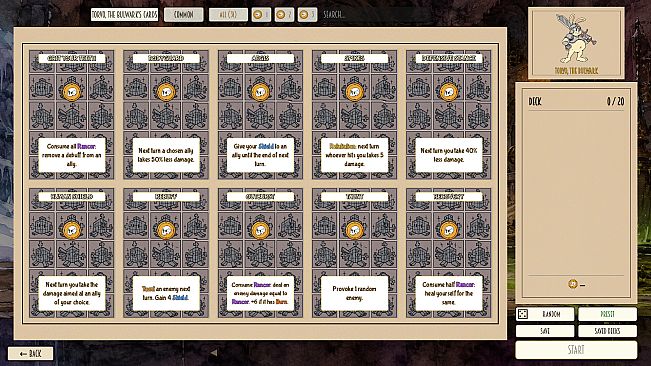This screenshot has width=651, height=366.
Task: Select the Torvi, the Bulwark's Cards tab
Action: click(x=125, y=15)
